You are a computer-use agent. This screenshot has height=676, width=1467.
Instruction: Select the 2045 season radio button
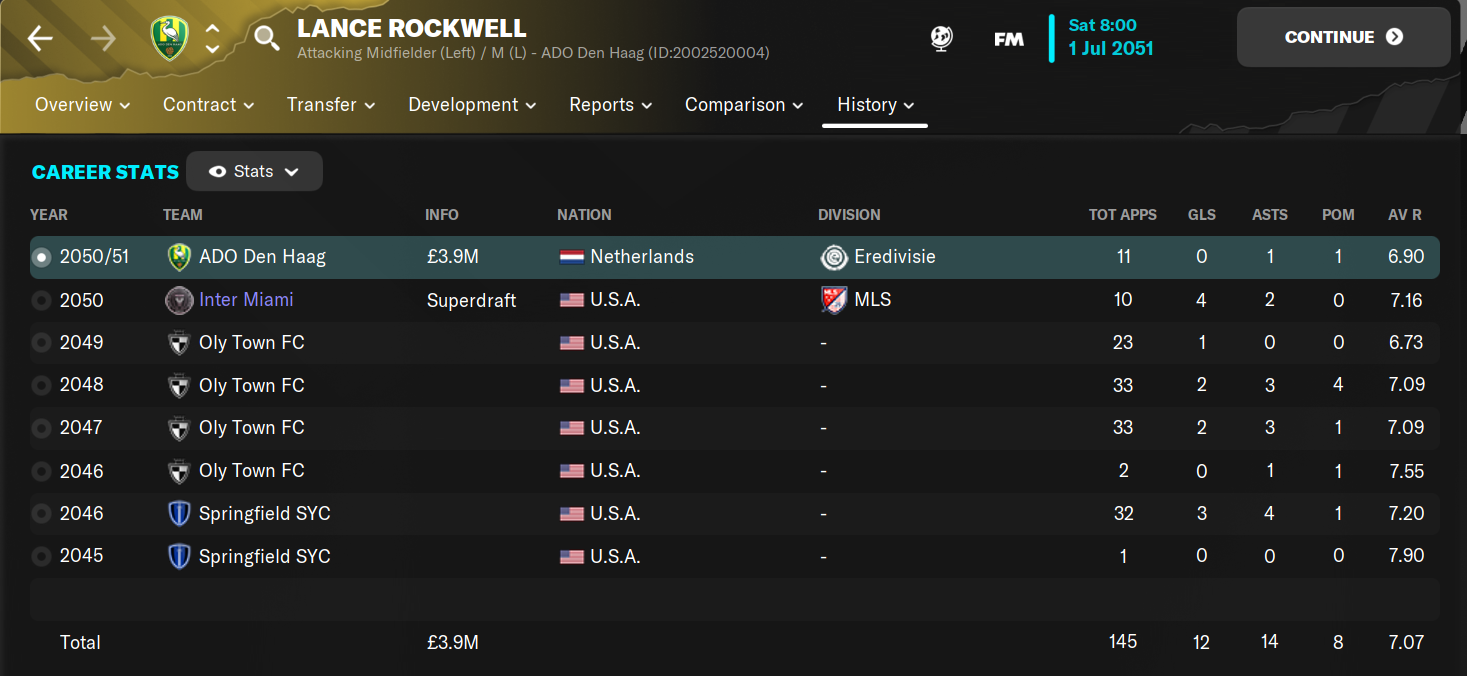pos(41,556)
